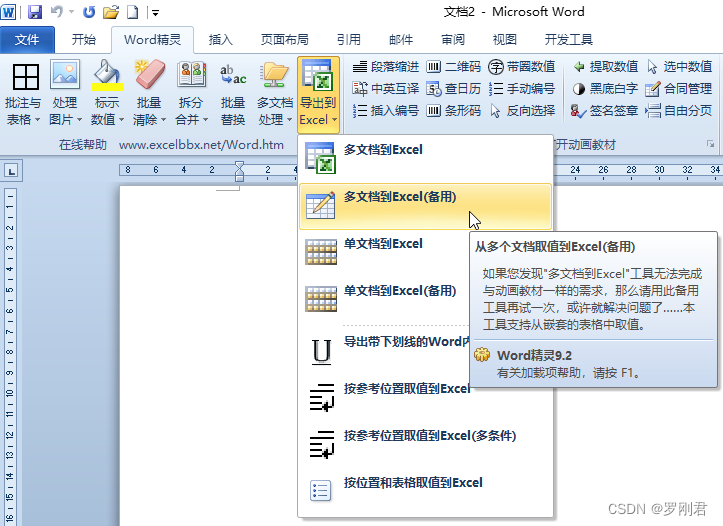Click the 带圈数值 button
723x526 pixels.
(522, 67)
